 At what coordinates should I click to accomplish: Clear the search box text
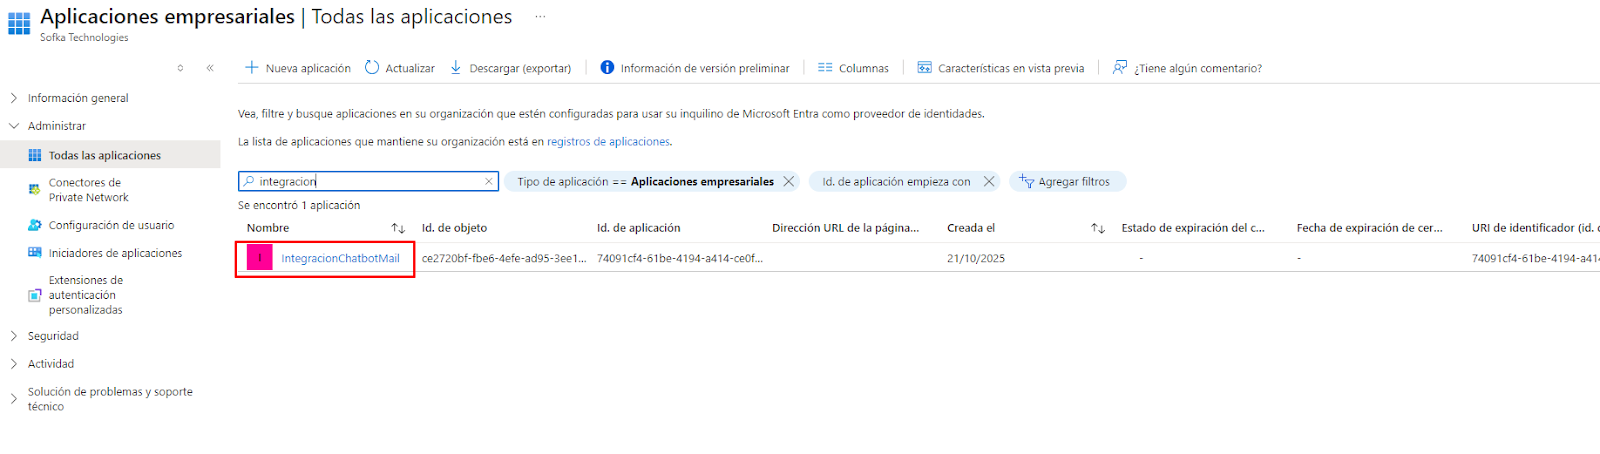[x=489, y=182]
